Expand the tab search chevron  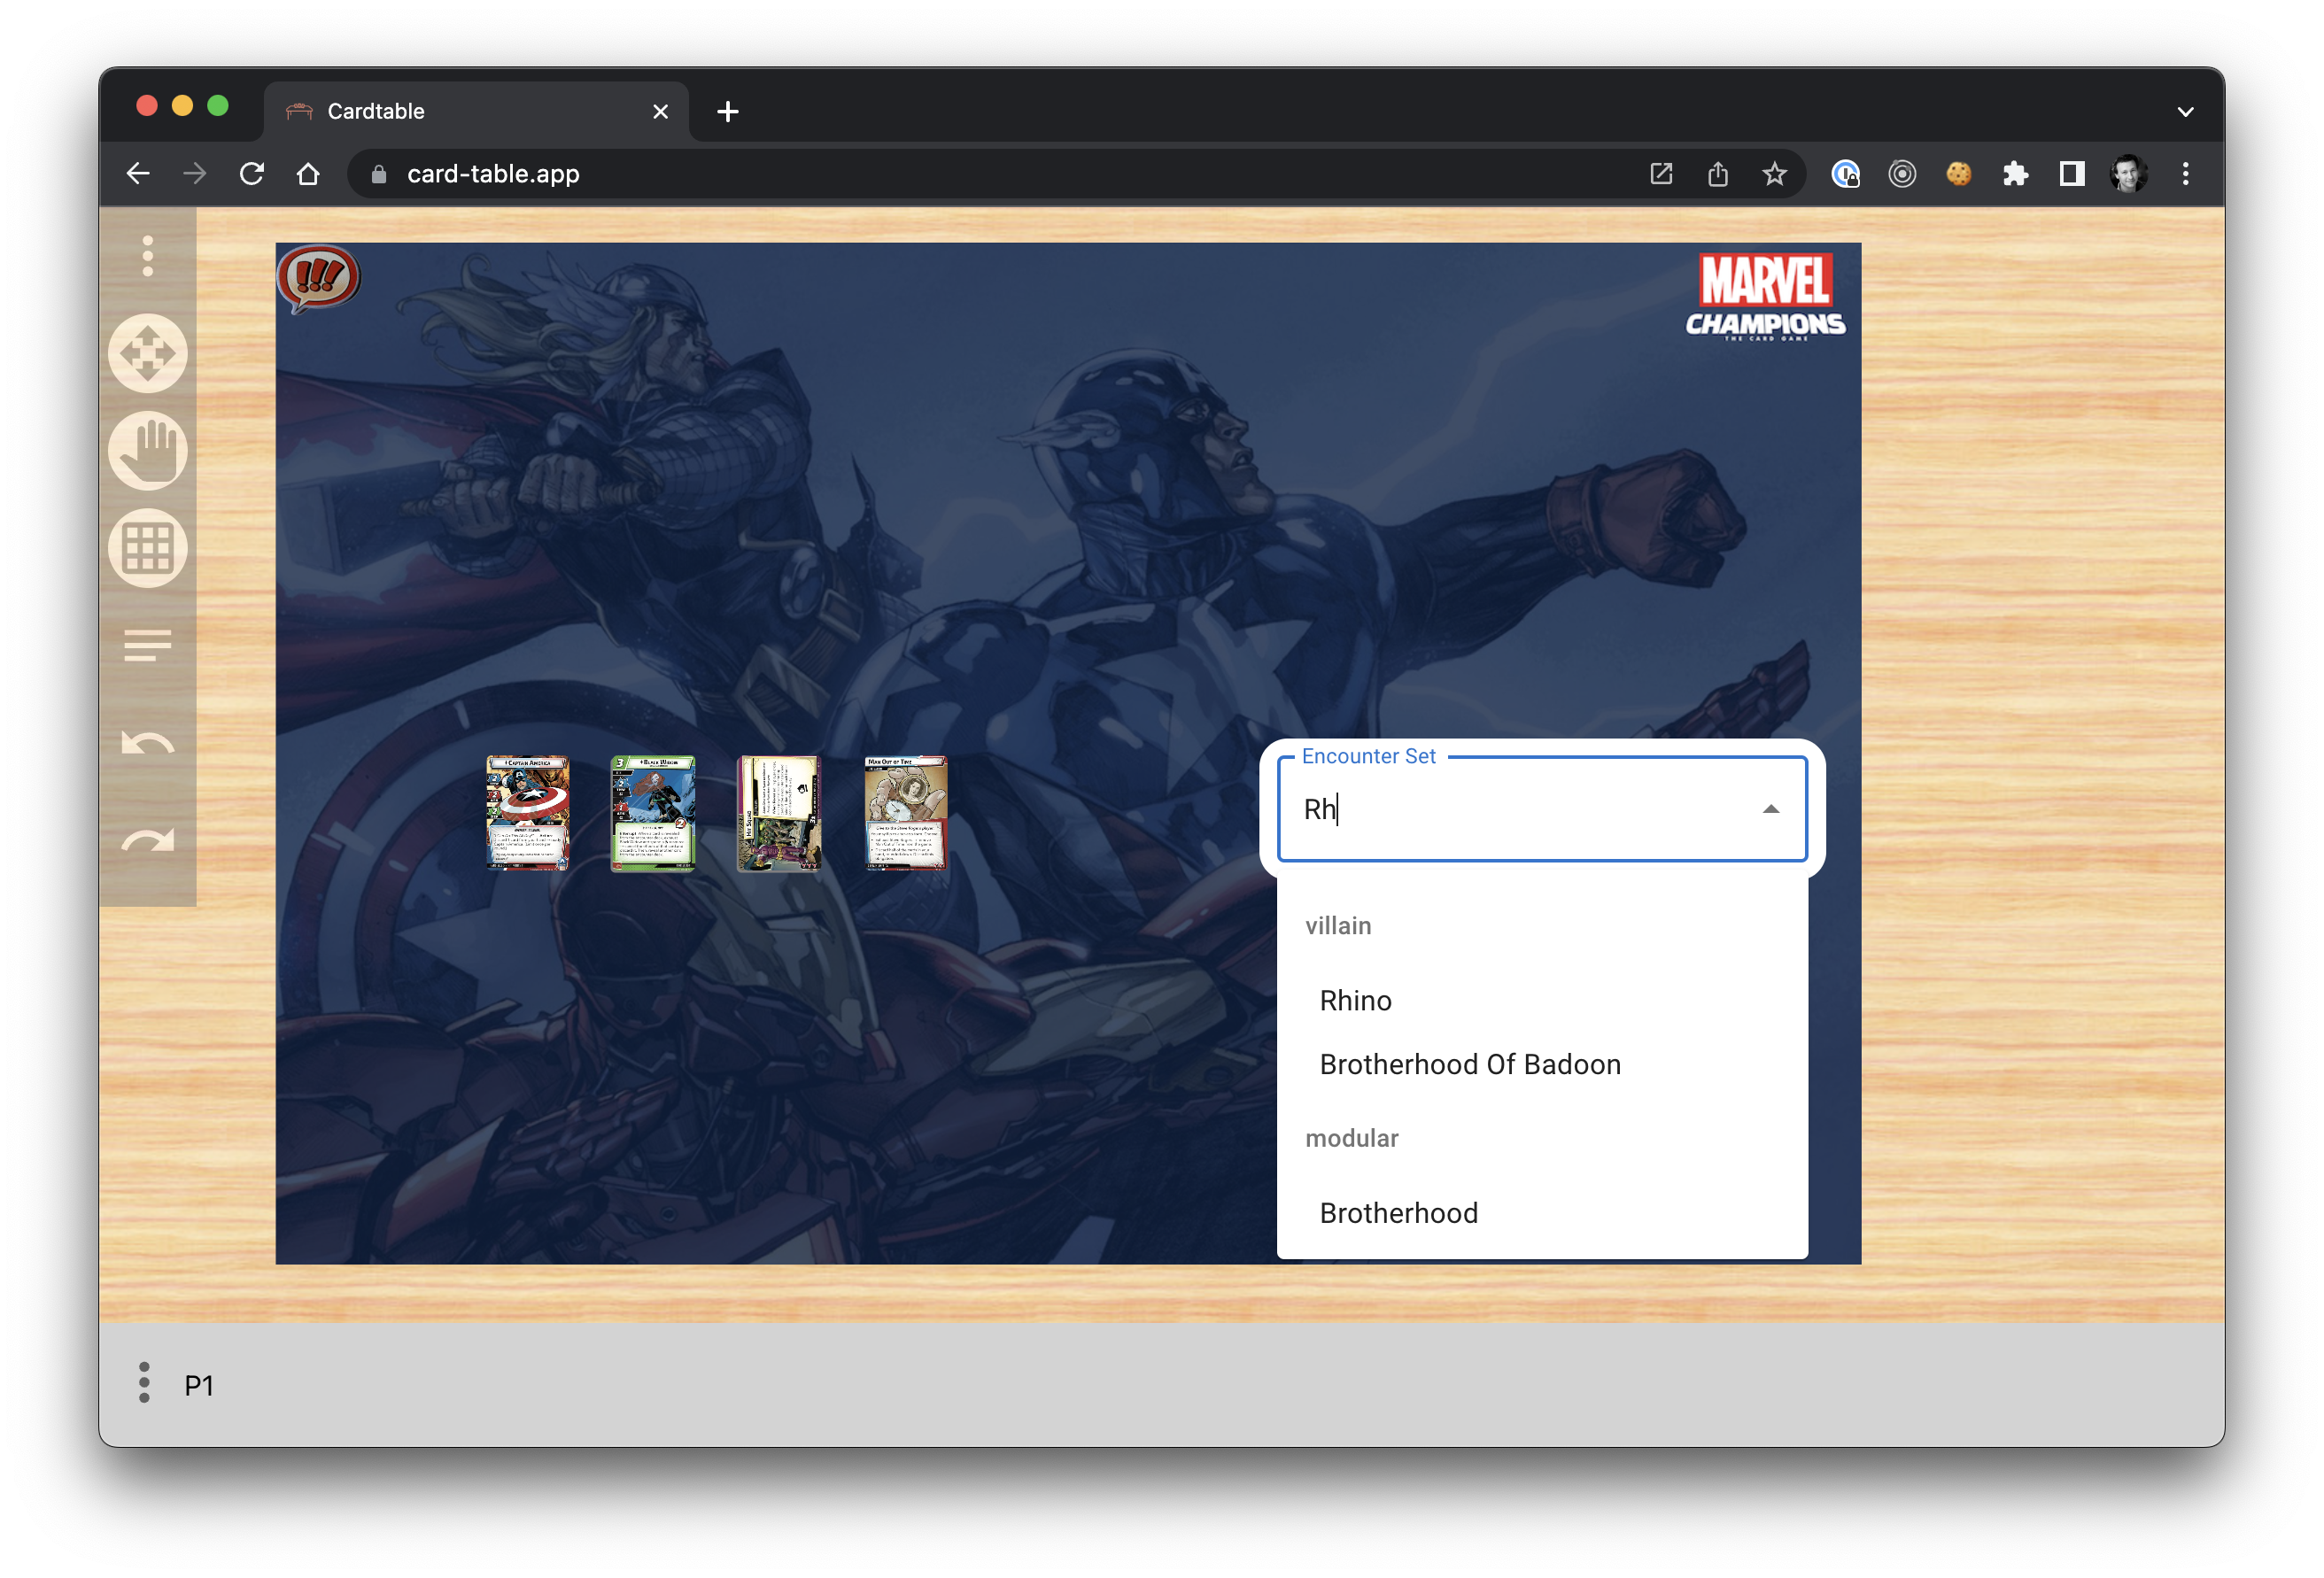[2186, 112]
